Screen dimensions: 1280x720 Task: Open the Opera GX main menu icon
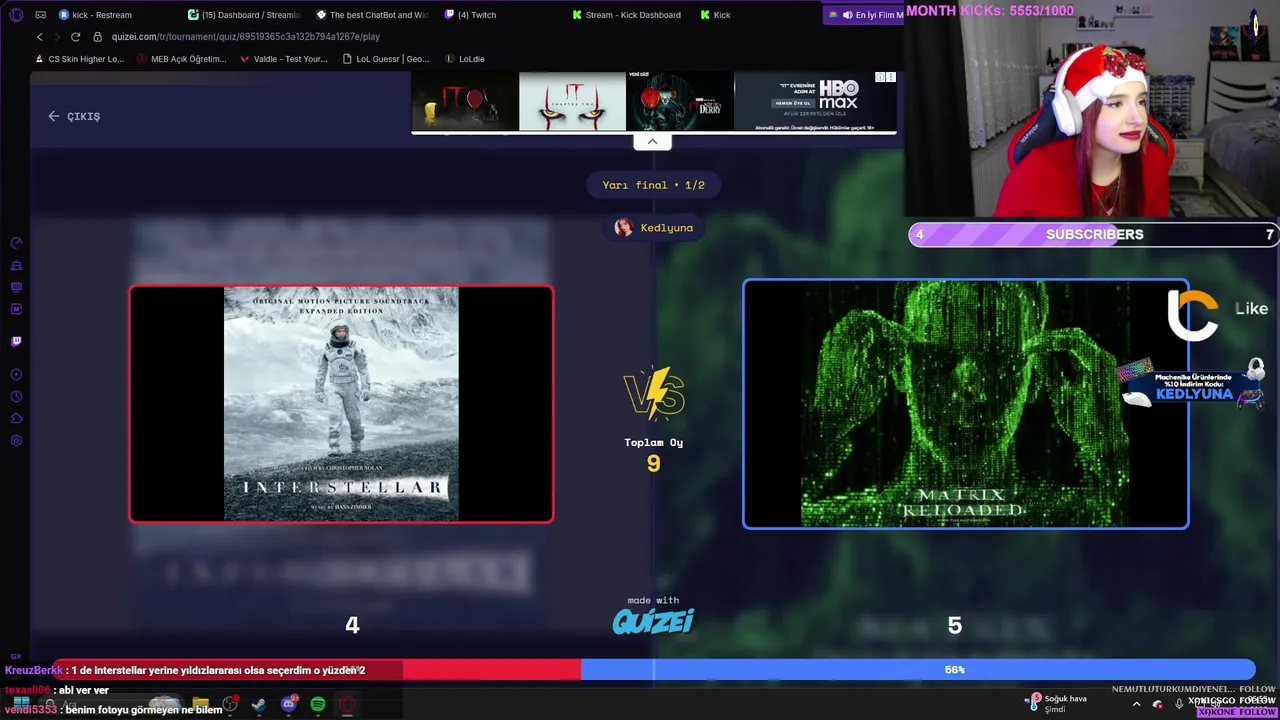tap(16, 15)
